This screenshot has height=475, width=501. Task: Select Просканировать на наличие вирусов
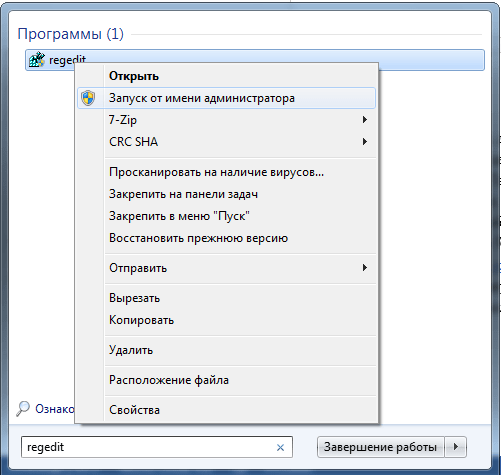coord(226,172)
